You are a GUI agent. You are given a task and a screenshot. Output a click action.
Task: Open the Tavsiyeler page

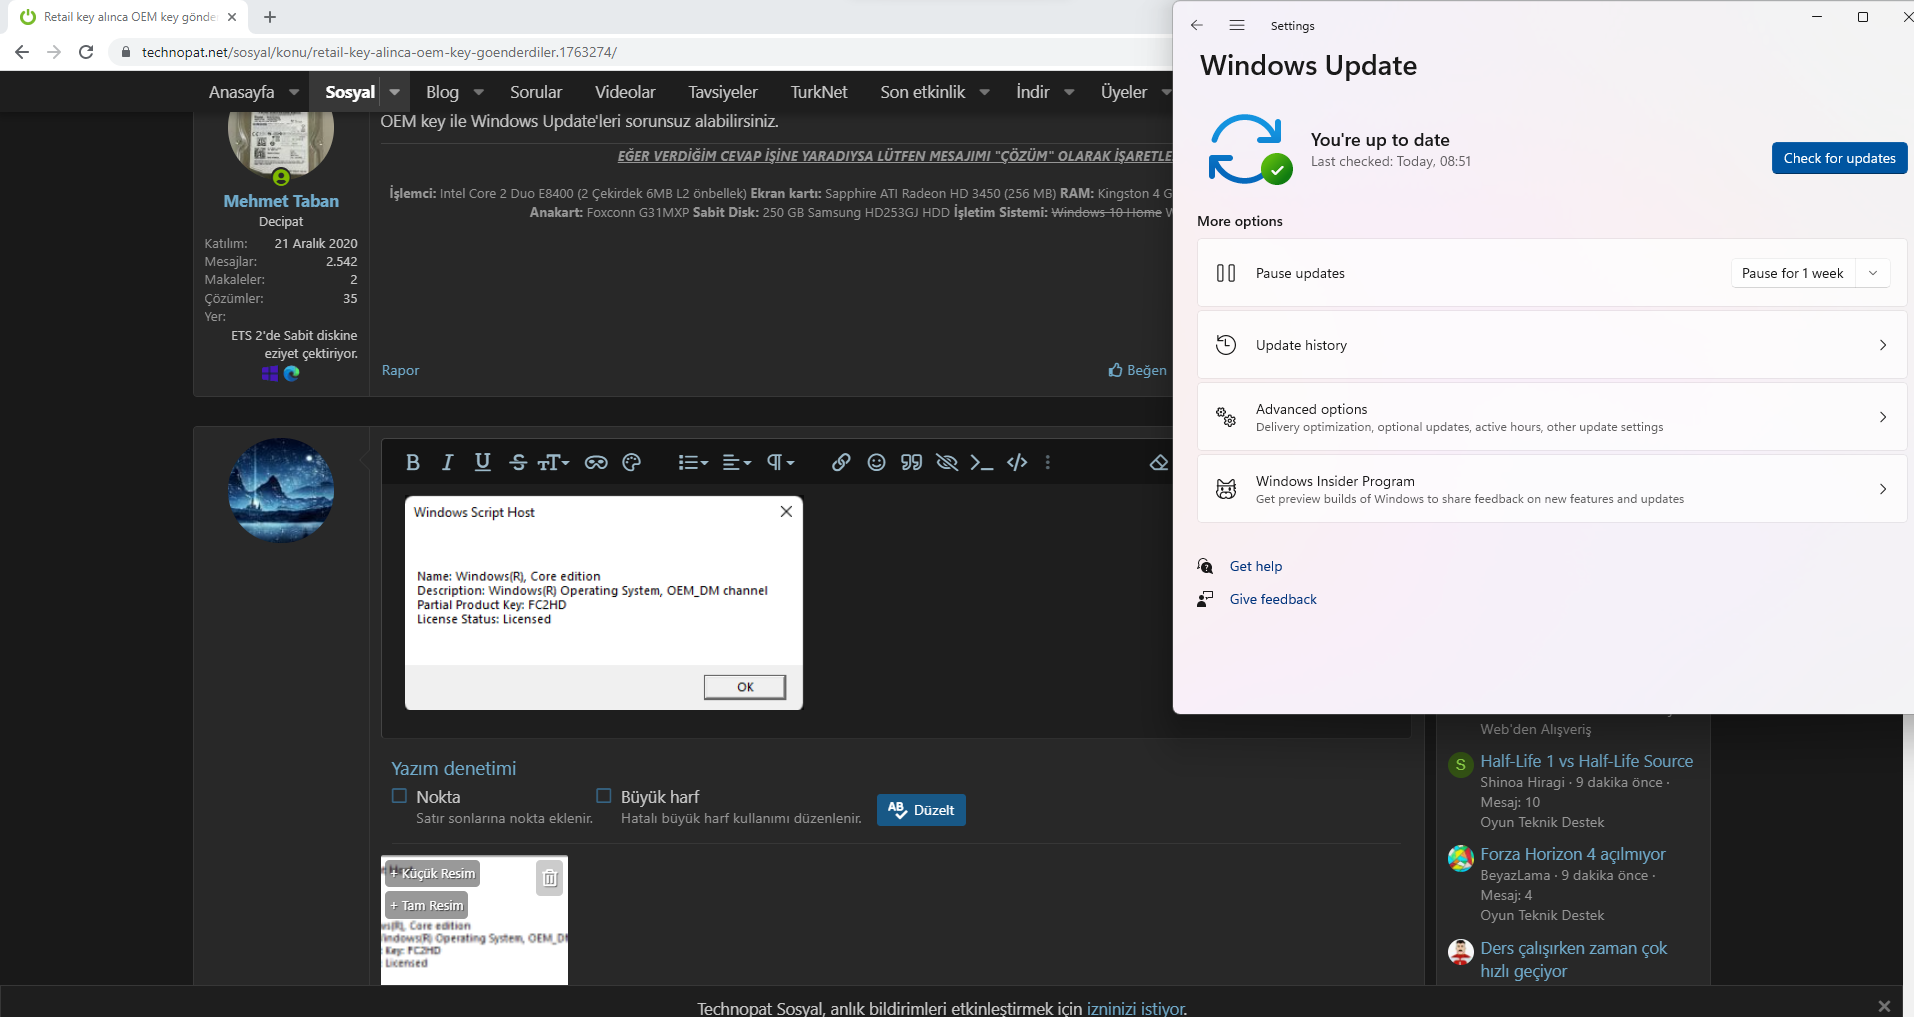(723, 92)
